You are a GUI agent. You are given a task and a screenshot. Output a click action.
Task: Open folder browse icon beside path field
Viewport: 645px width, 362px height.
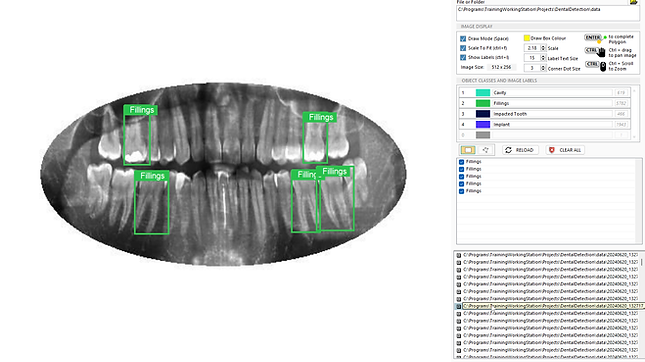[633, 2]
